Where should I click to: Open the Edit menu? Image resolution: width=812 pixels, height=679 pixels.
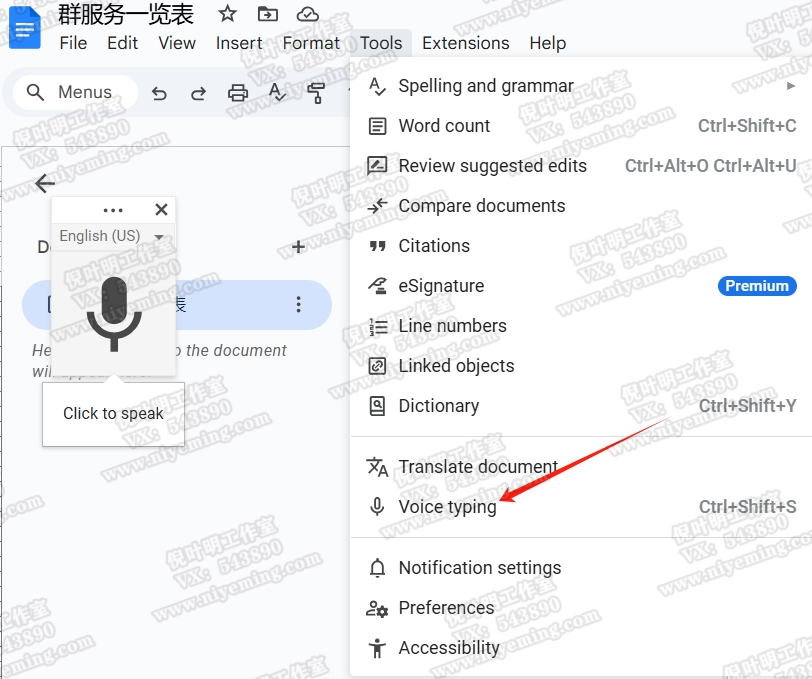(x=123, y=43)
